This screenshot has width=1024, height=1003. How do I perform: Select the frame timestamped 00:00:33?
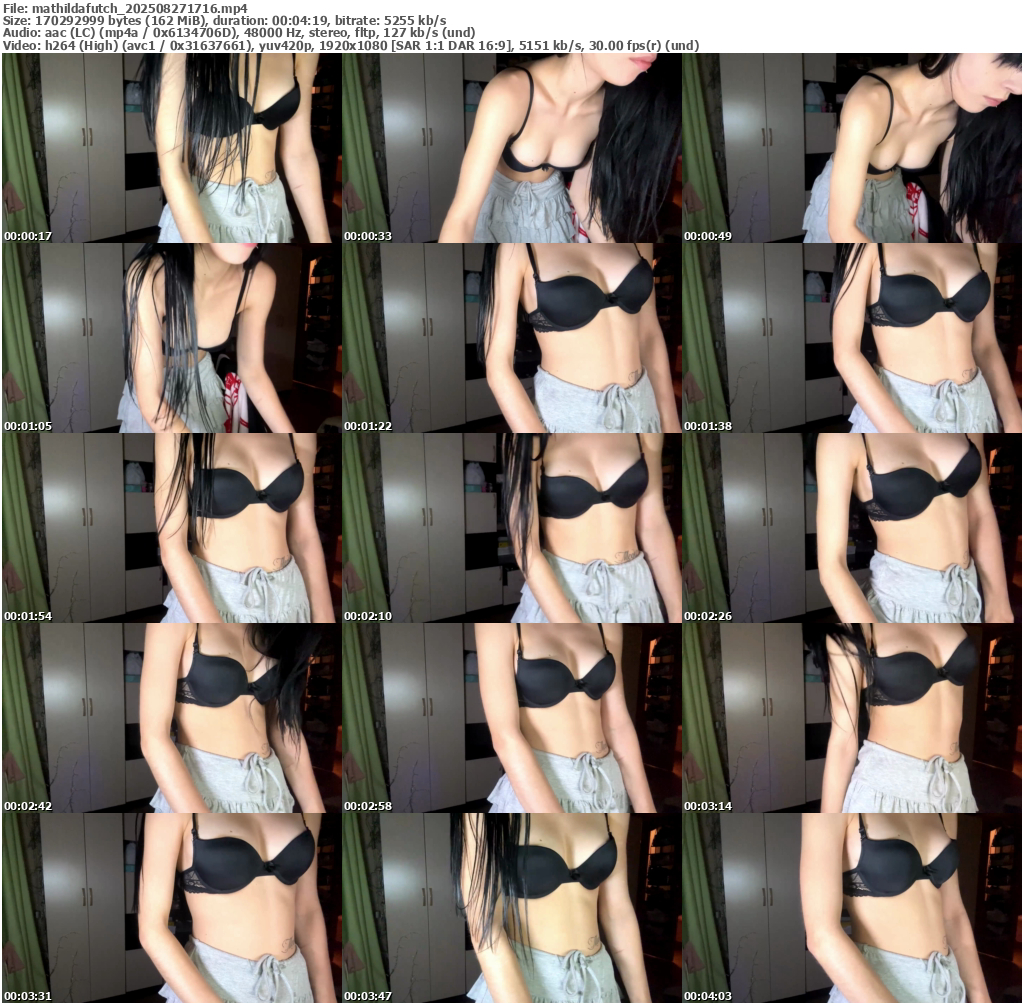pos(512,148)
